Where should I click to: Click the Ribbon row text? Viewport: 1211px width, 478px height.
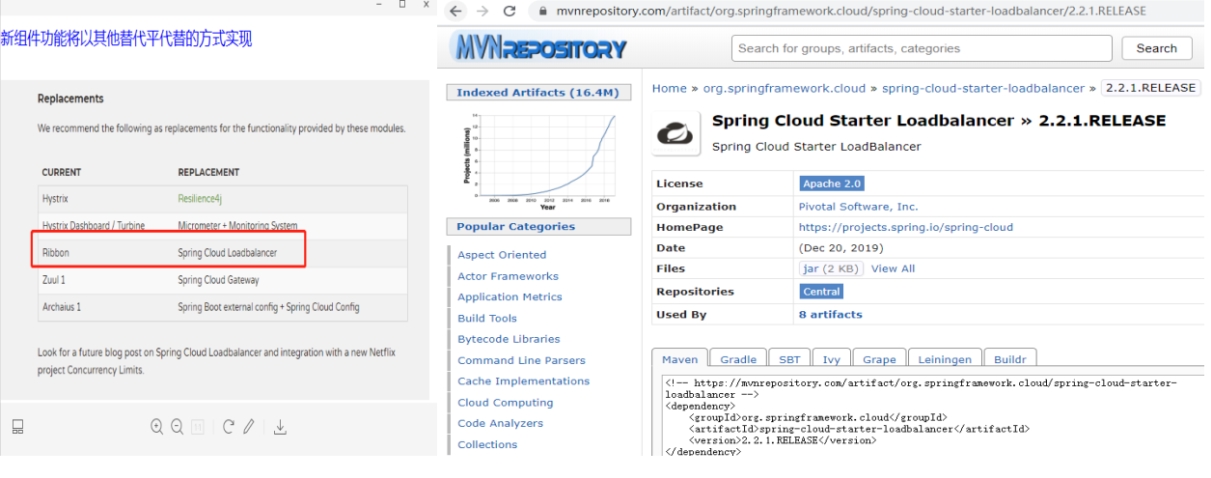55,253
